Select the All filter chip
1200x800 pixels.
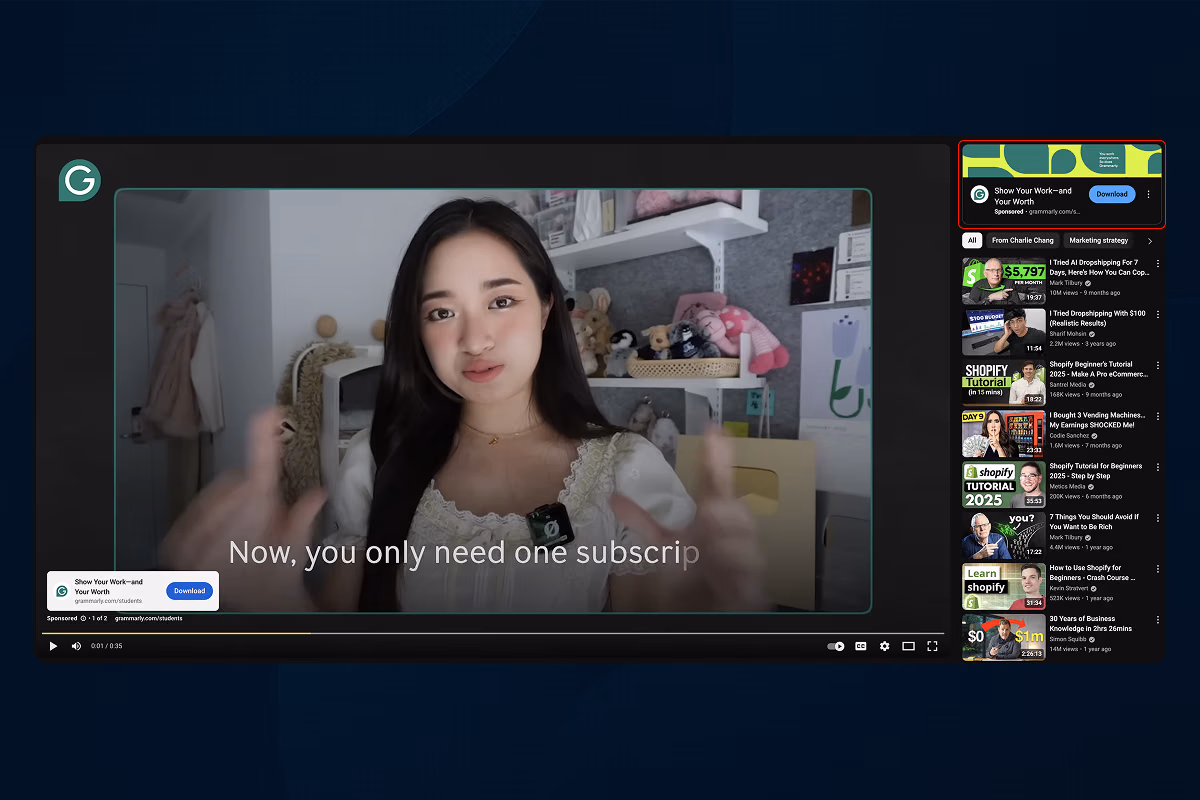[972, 240]
